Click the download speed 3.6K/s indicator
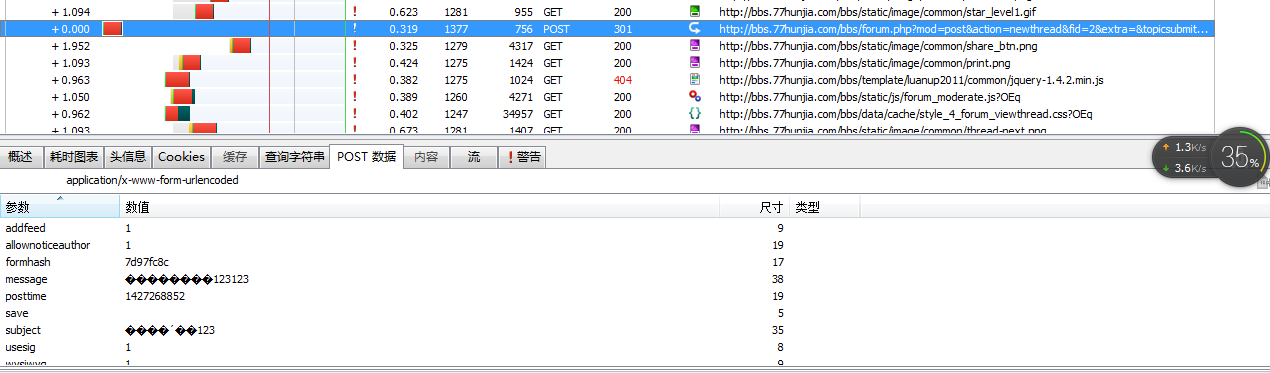This screenshot has height=373, width=1270. pos(1183,168)
